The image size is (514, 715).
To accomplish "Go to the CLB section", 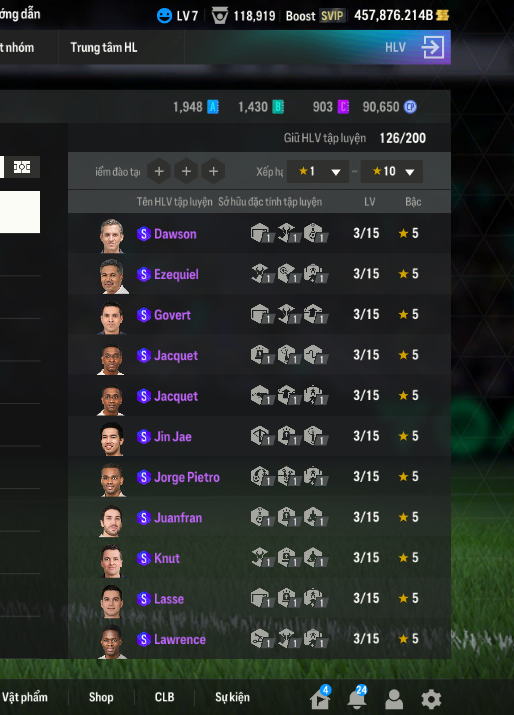I will pos(164,697).
